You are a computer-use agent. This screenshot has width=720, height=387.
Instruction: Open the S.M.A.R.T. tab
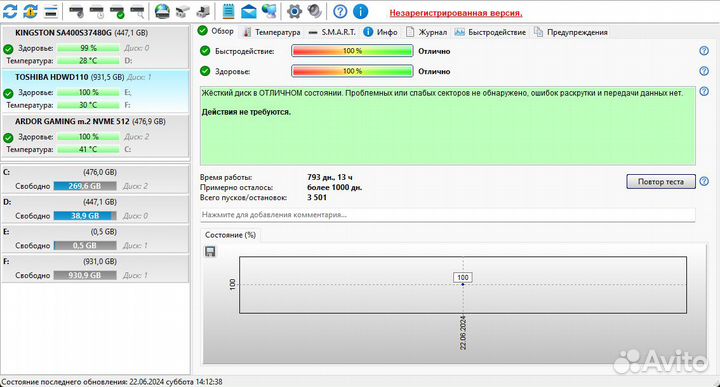(x=332, y=32)
